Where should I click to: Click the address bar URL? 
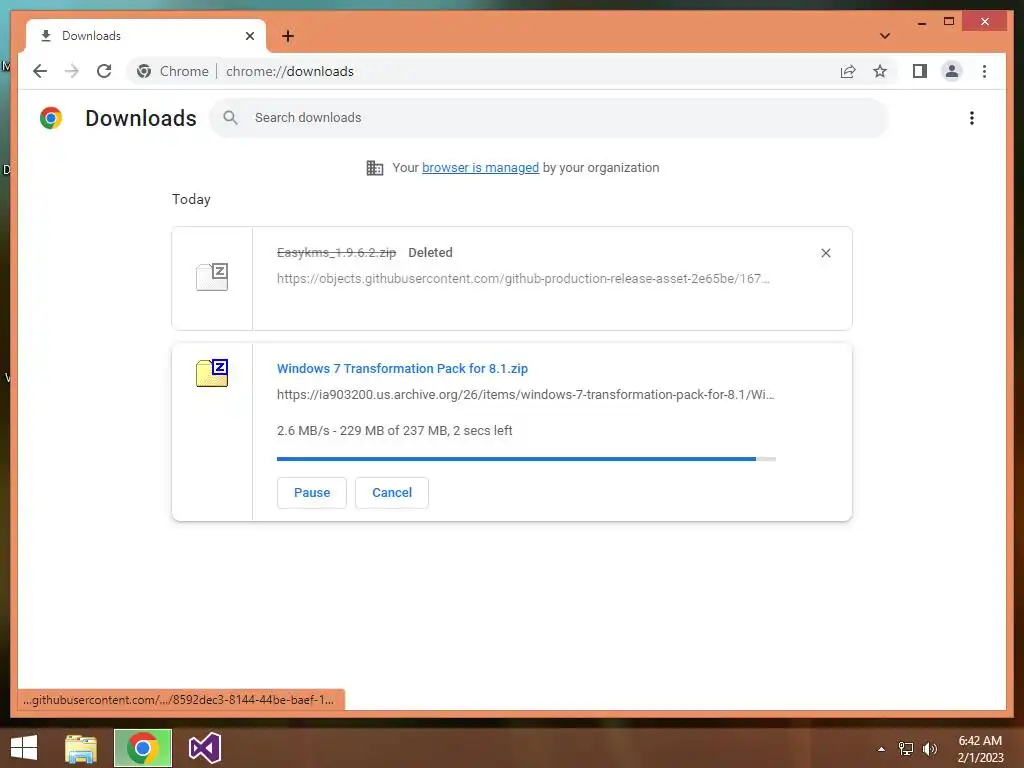[x=290, y=71]
